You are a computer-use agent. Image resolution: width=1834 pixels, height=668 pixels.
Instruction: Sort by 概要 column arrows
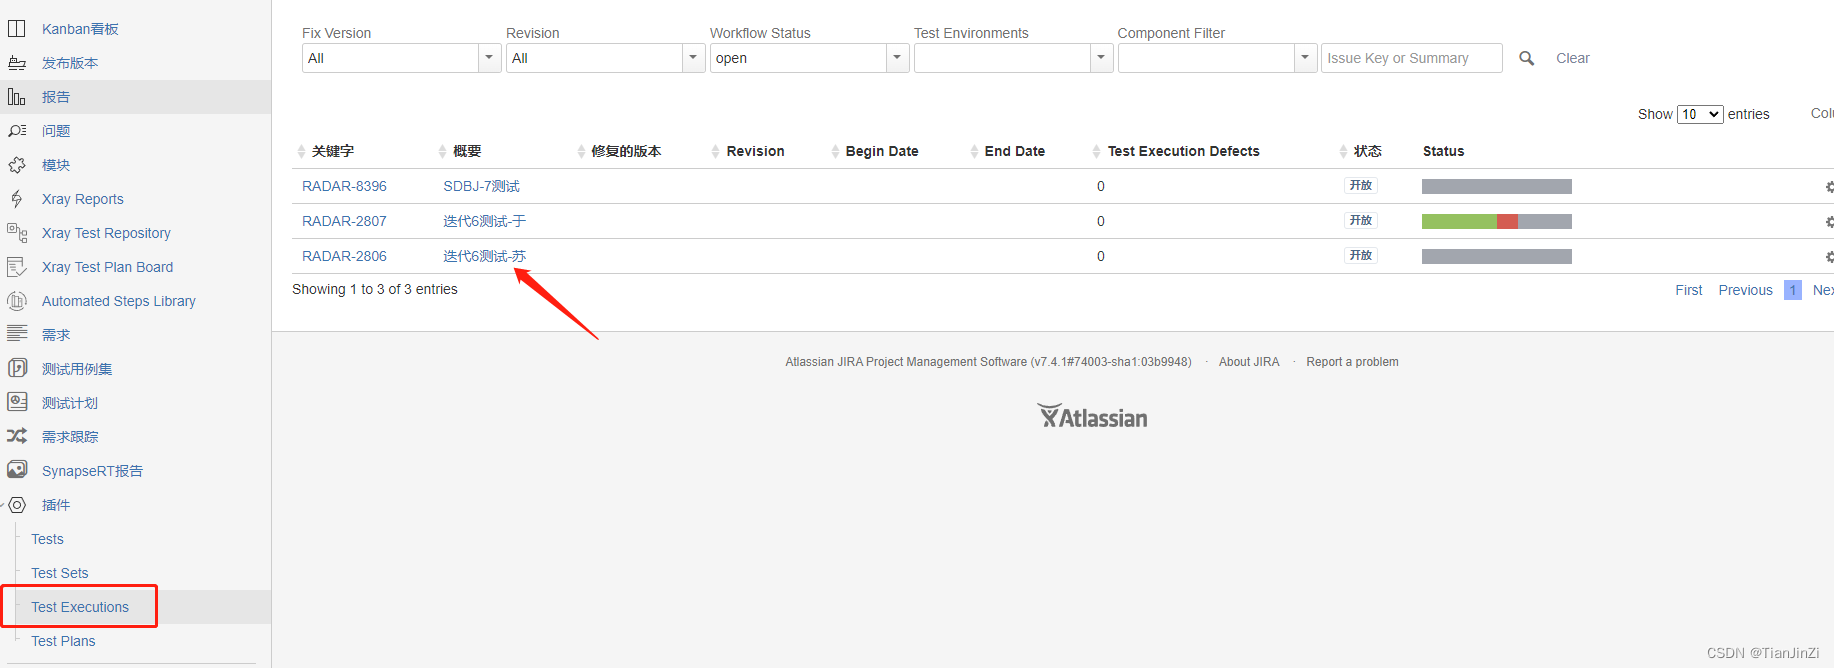click(442, 151)
